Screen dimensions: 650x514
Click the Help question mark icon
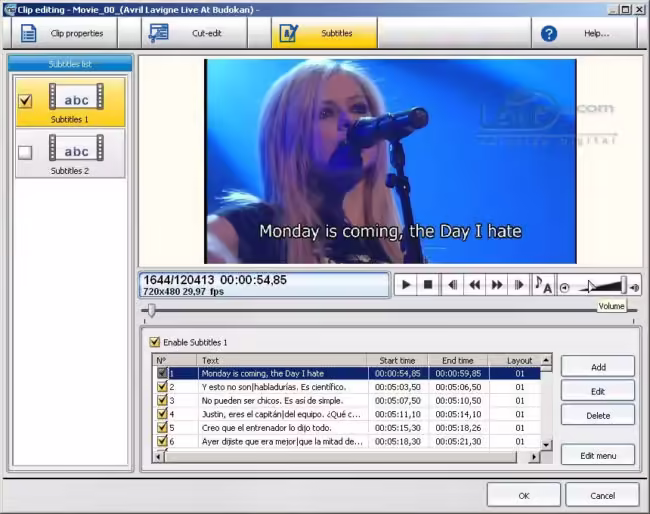(548, 34)
